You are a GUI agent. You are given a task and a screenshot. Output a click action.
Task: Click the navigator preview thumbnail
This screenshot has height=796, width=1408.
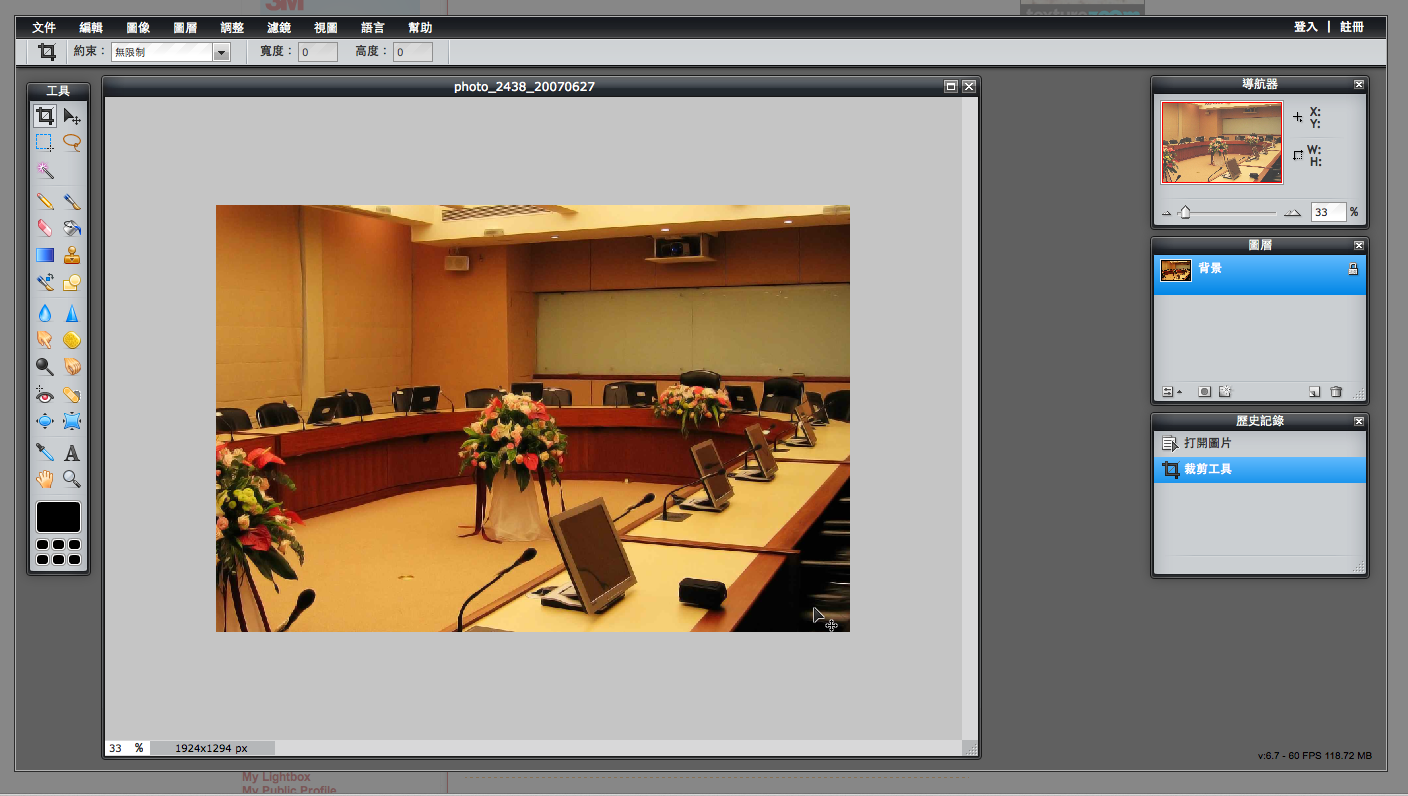1222,142
